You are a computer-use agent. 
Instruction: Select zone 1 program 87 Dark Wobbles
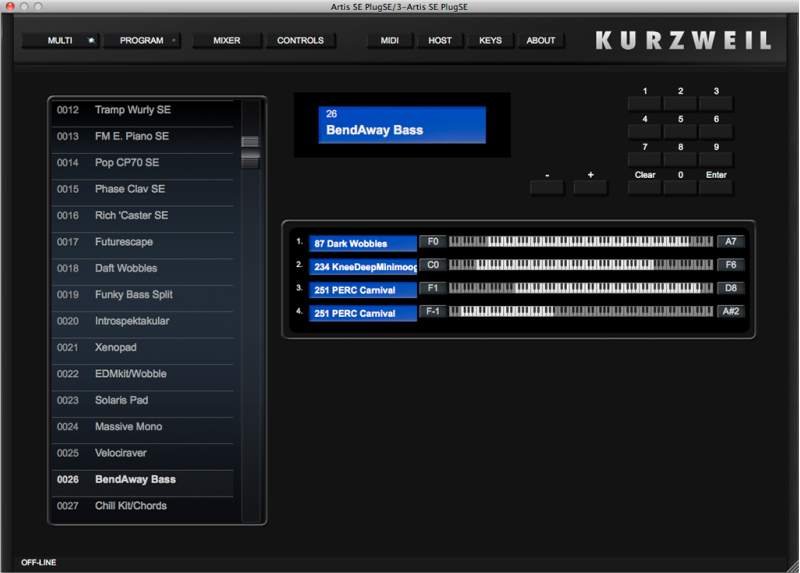362,243
